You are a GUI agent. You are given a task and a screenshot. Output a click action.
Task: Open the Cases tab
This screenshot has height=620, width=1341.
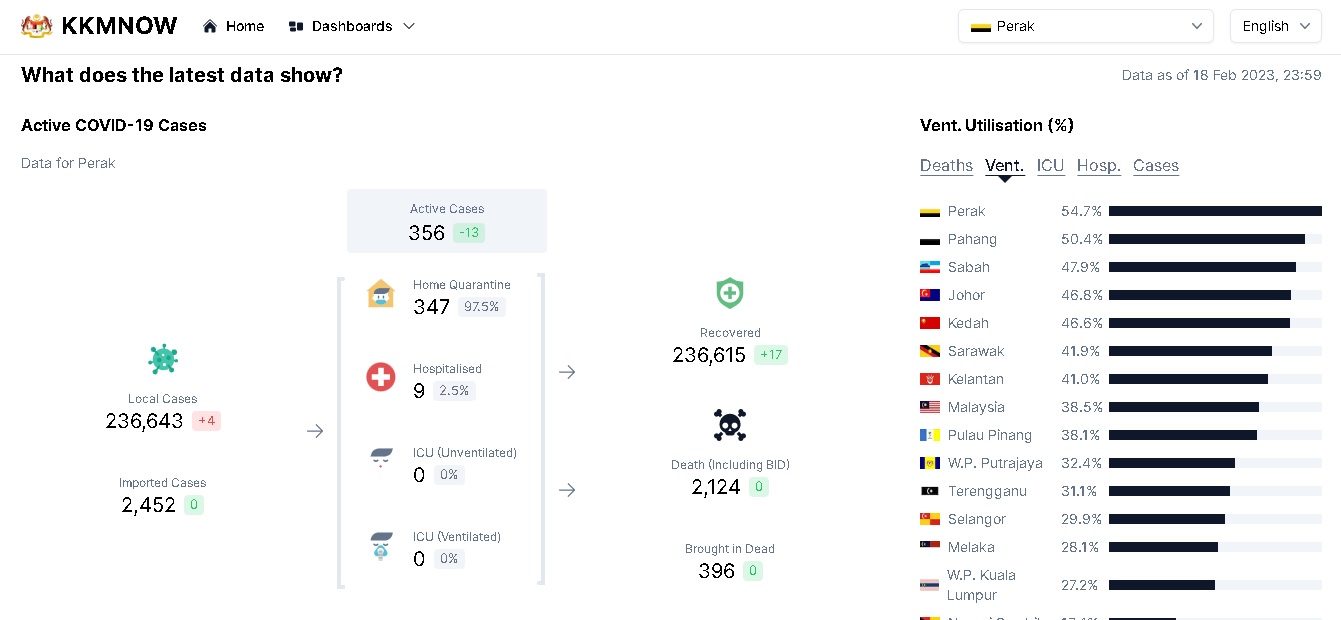(x=1155, y=166)
